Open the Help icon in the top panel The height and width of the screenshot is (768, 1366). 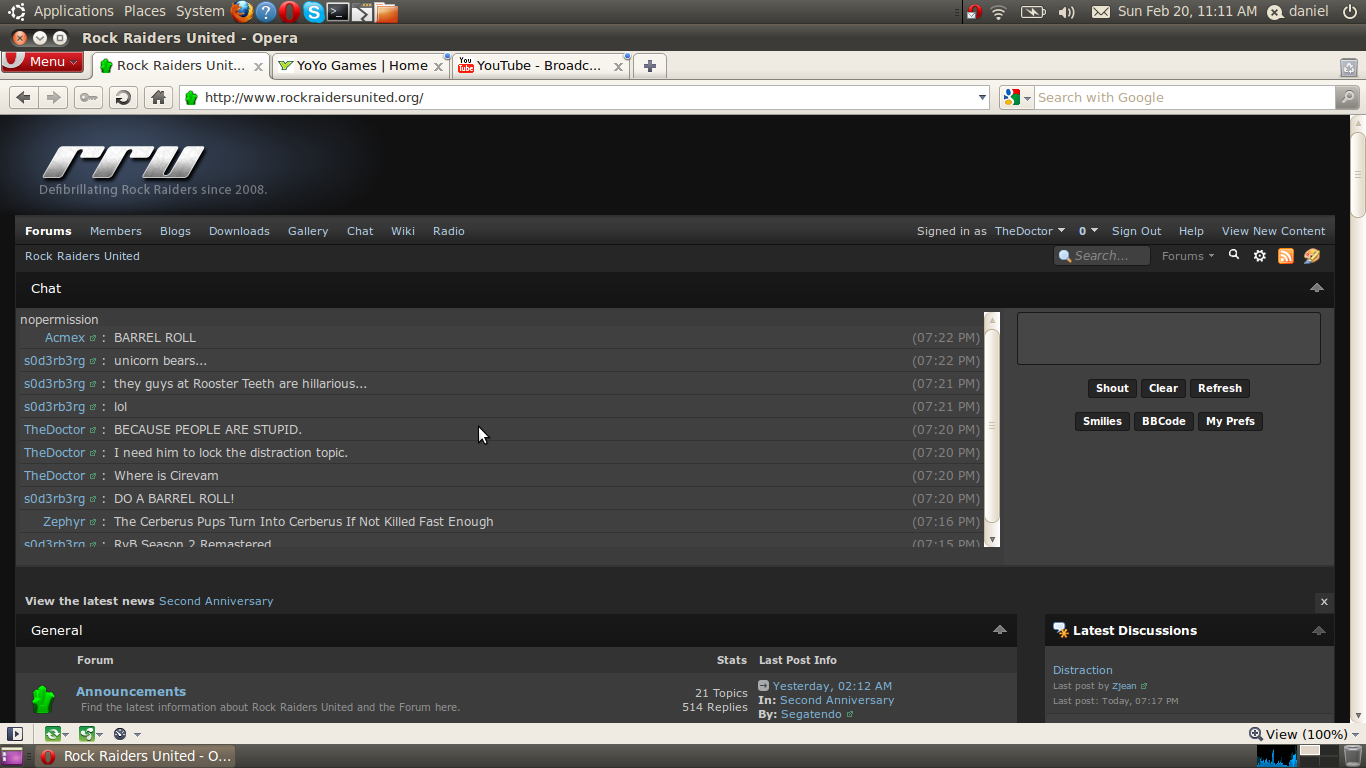click(x=265, y=12)
